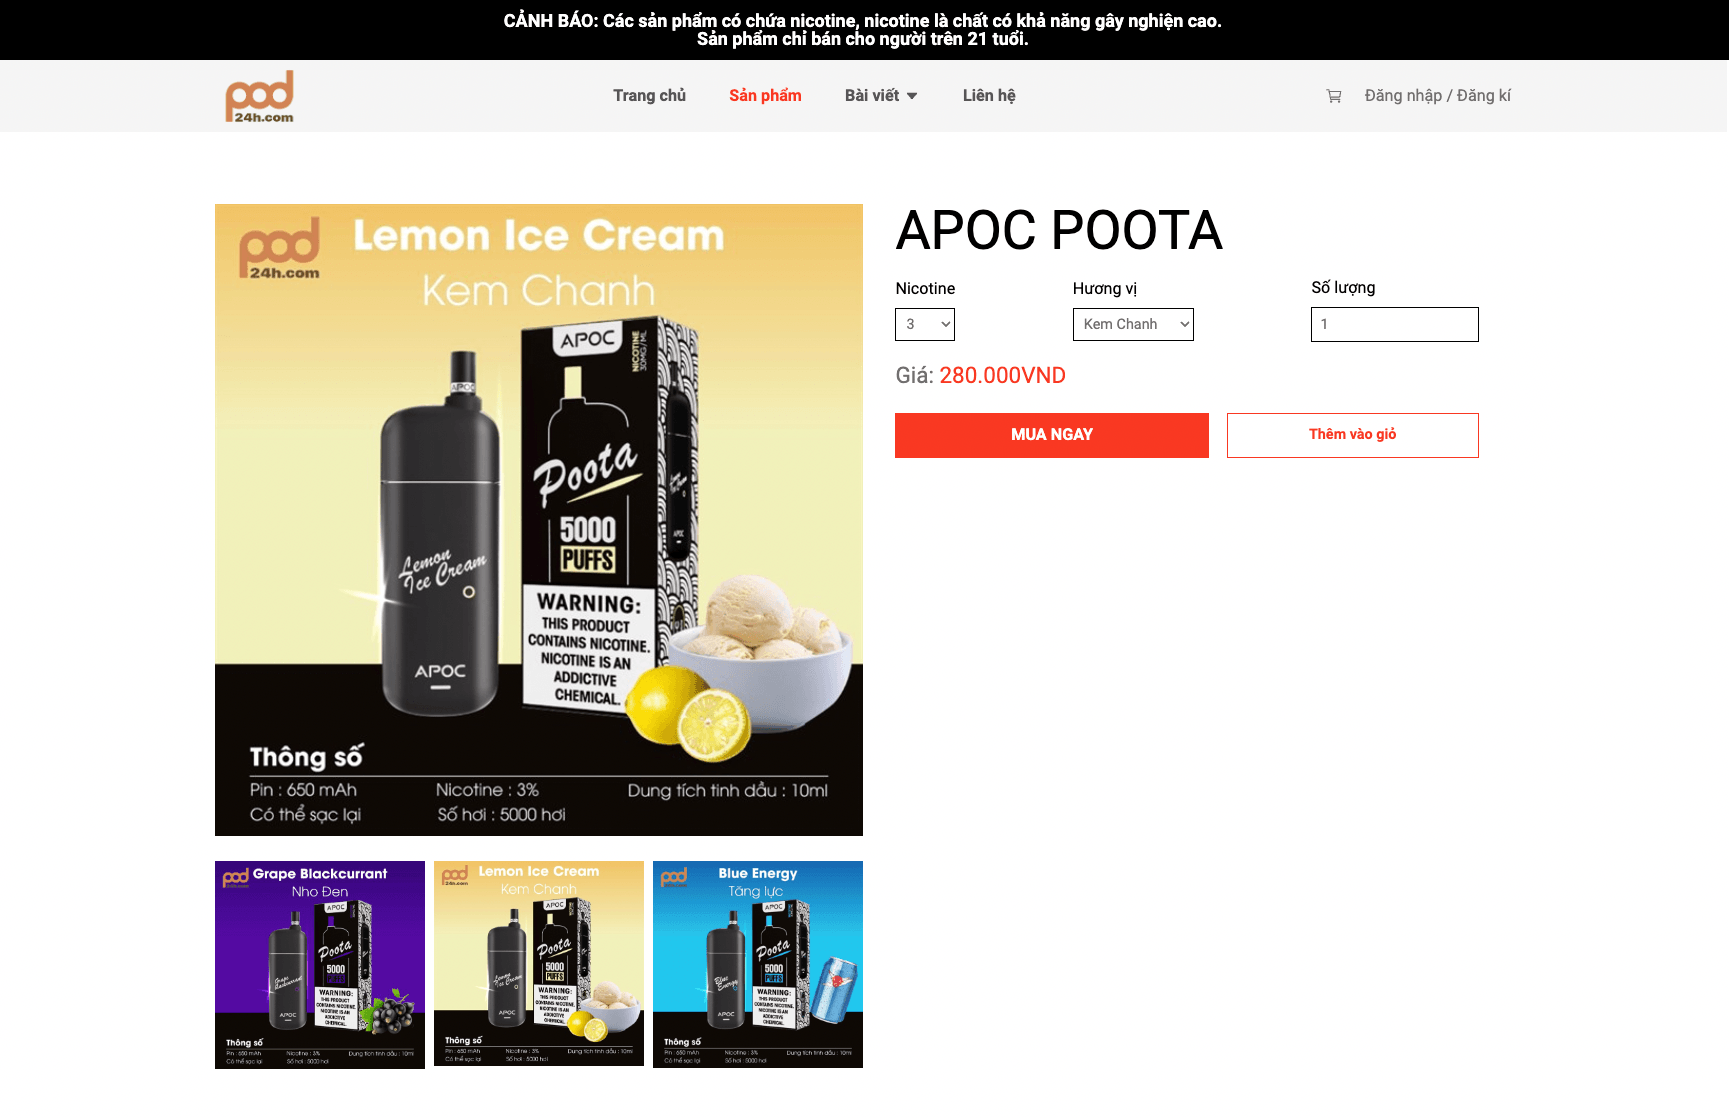The width and height of the screenshot is (1729, 1118).
Task: Go to Trang chủ page
Action: tap(650, 96)
